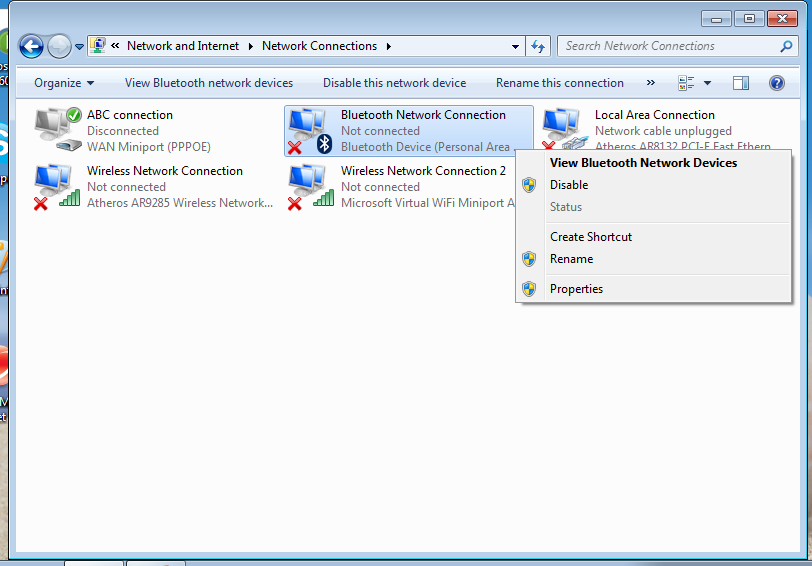Minimize the Network Connections window
Image resolution: width=812 pixels, height=566 pixels.
(x=716, y=19)
